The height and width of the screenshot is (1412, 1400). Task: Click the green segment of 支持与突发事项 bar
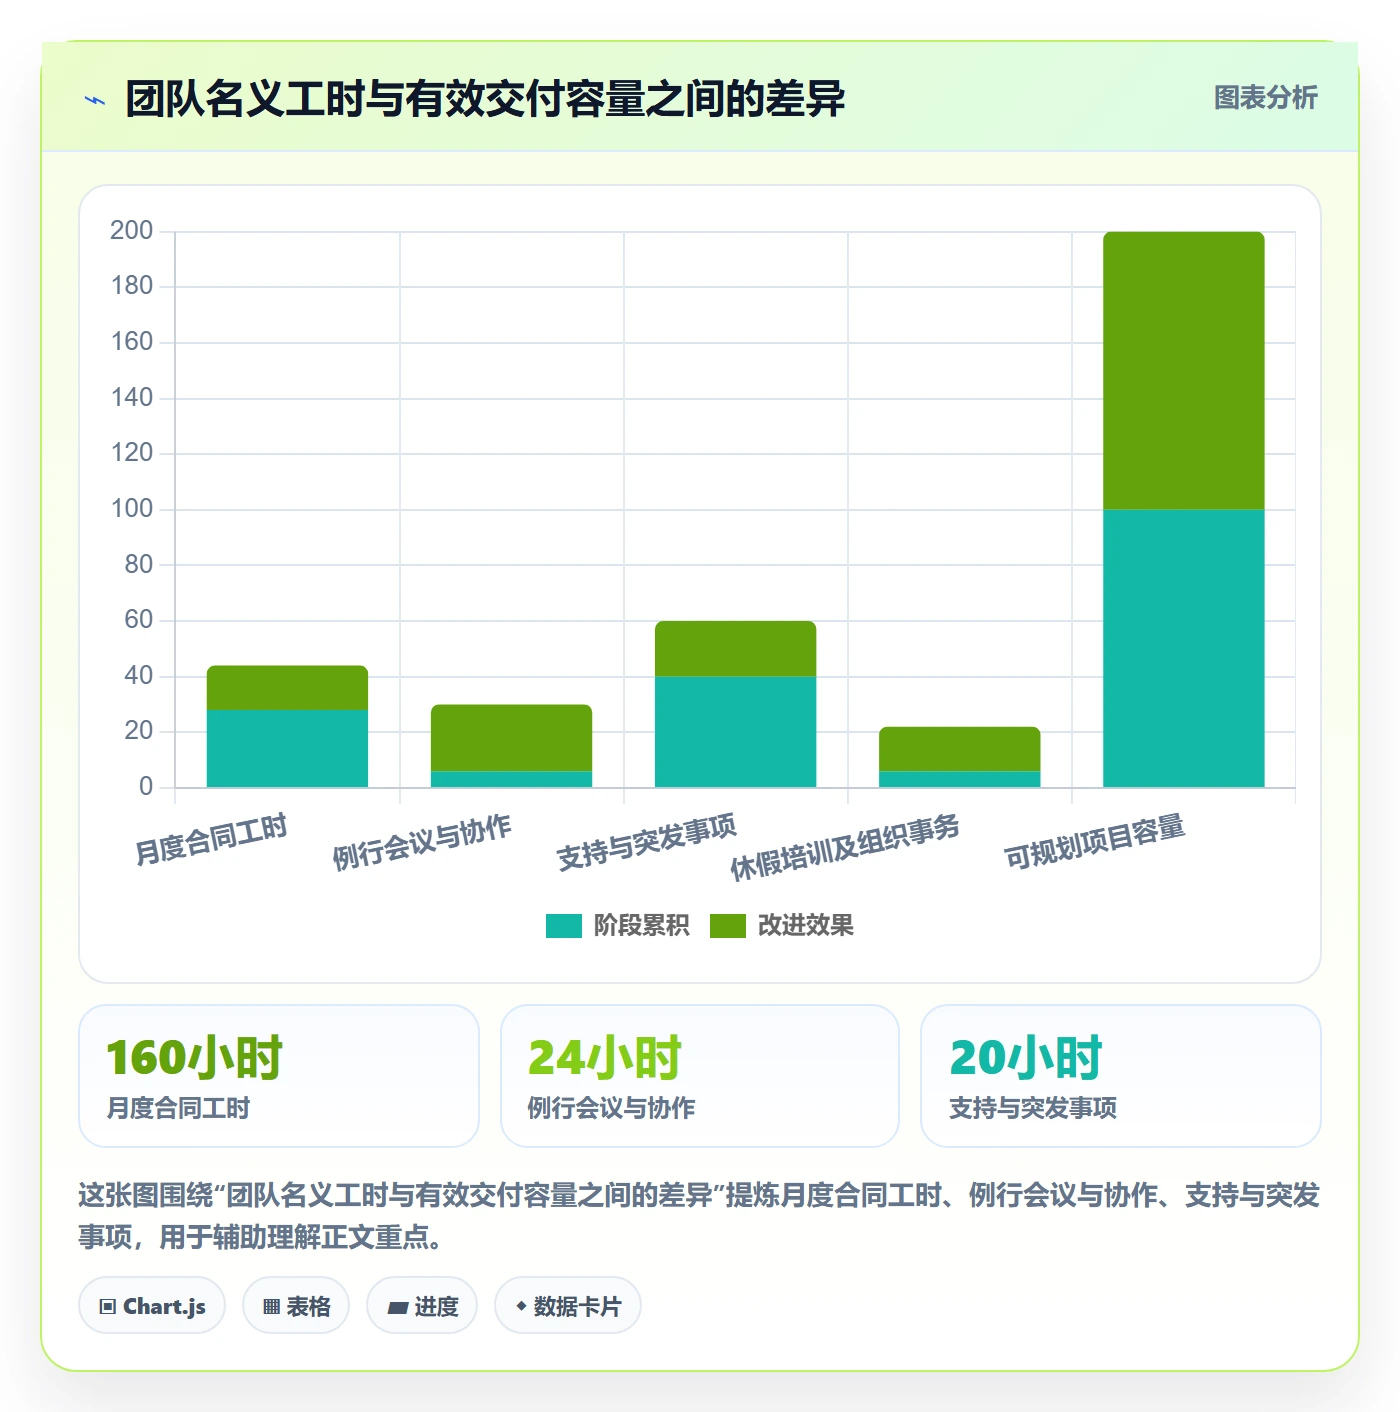[735, 649]
